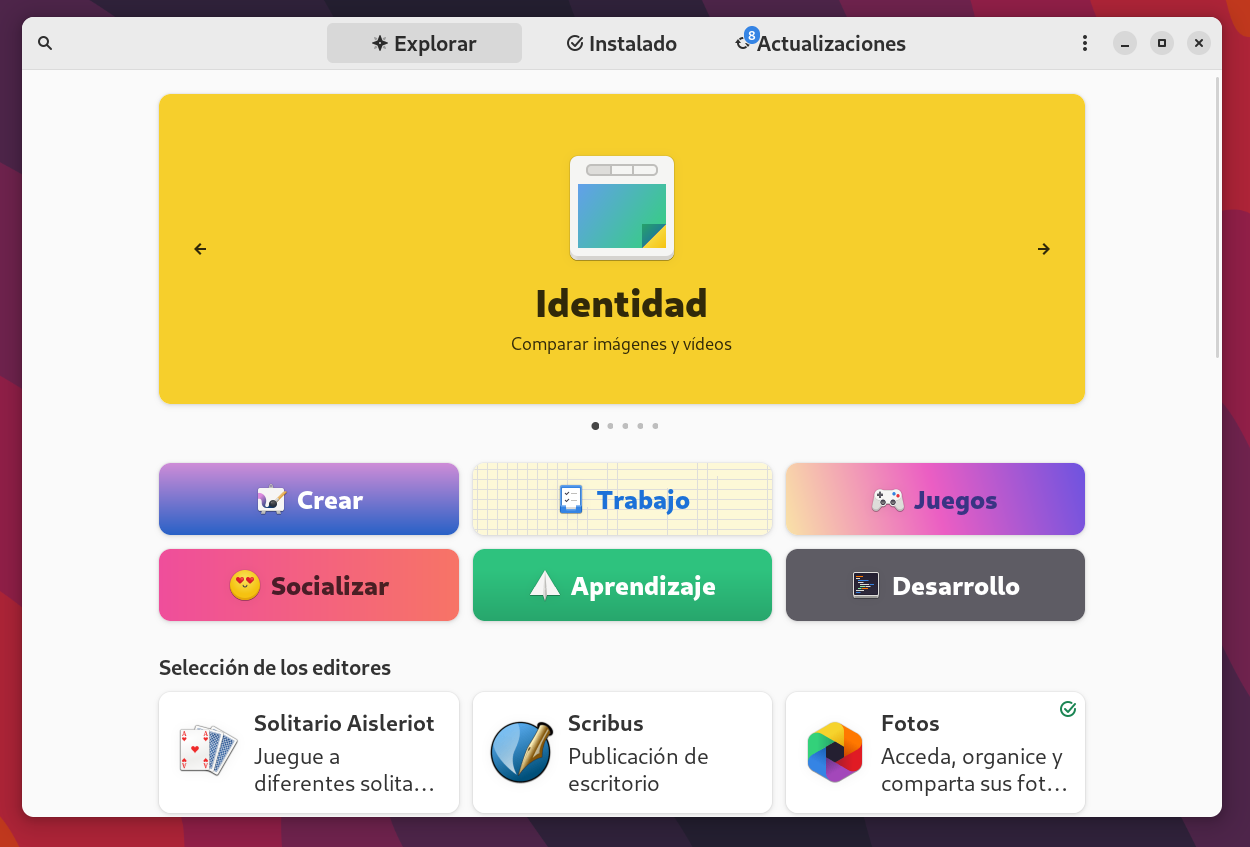Select the second carousel page dot
This screenshot has height=847, width=1250.
pyautogui.click(x=610, y=426)
